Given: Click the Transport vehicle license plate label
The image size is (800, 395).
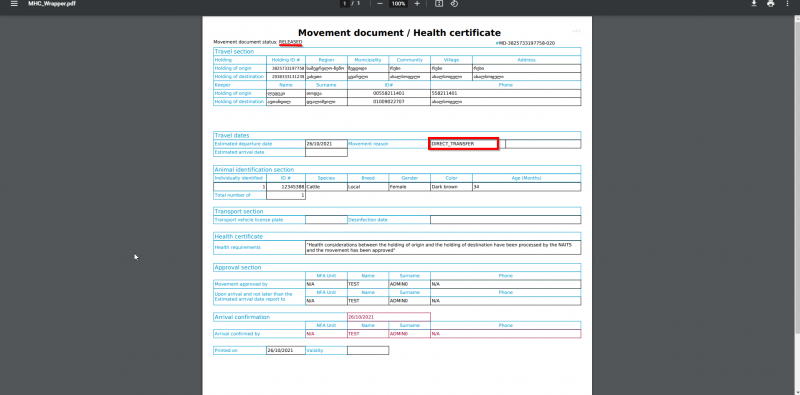Looking at the screenshot, I should pyautogui.click(x=249, y=220).
